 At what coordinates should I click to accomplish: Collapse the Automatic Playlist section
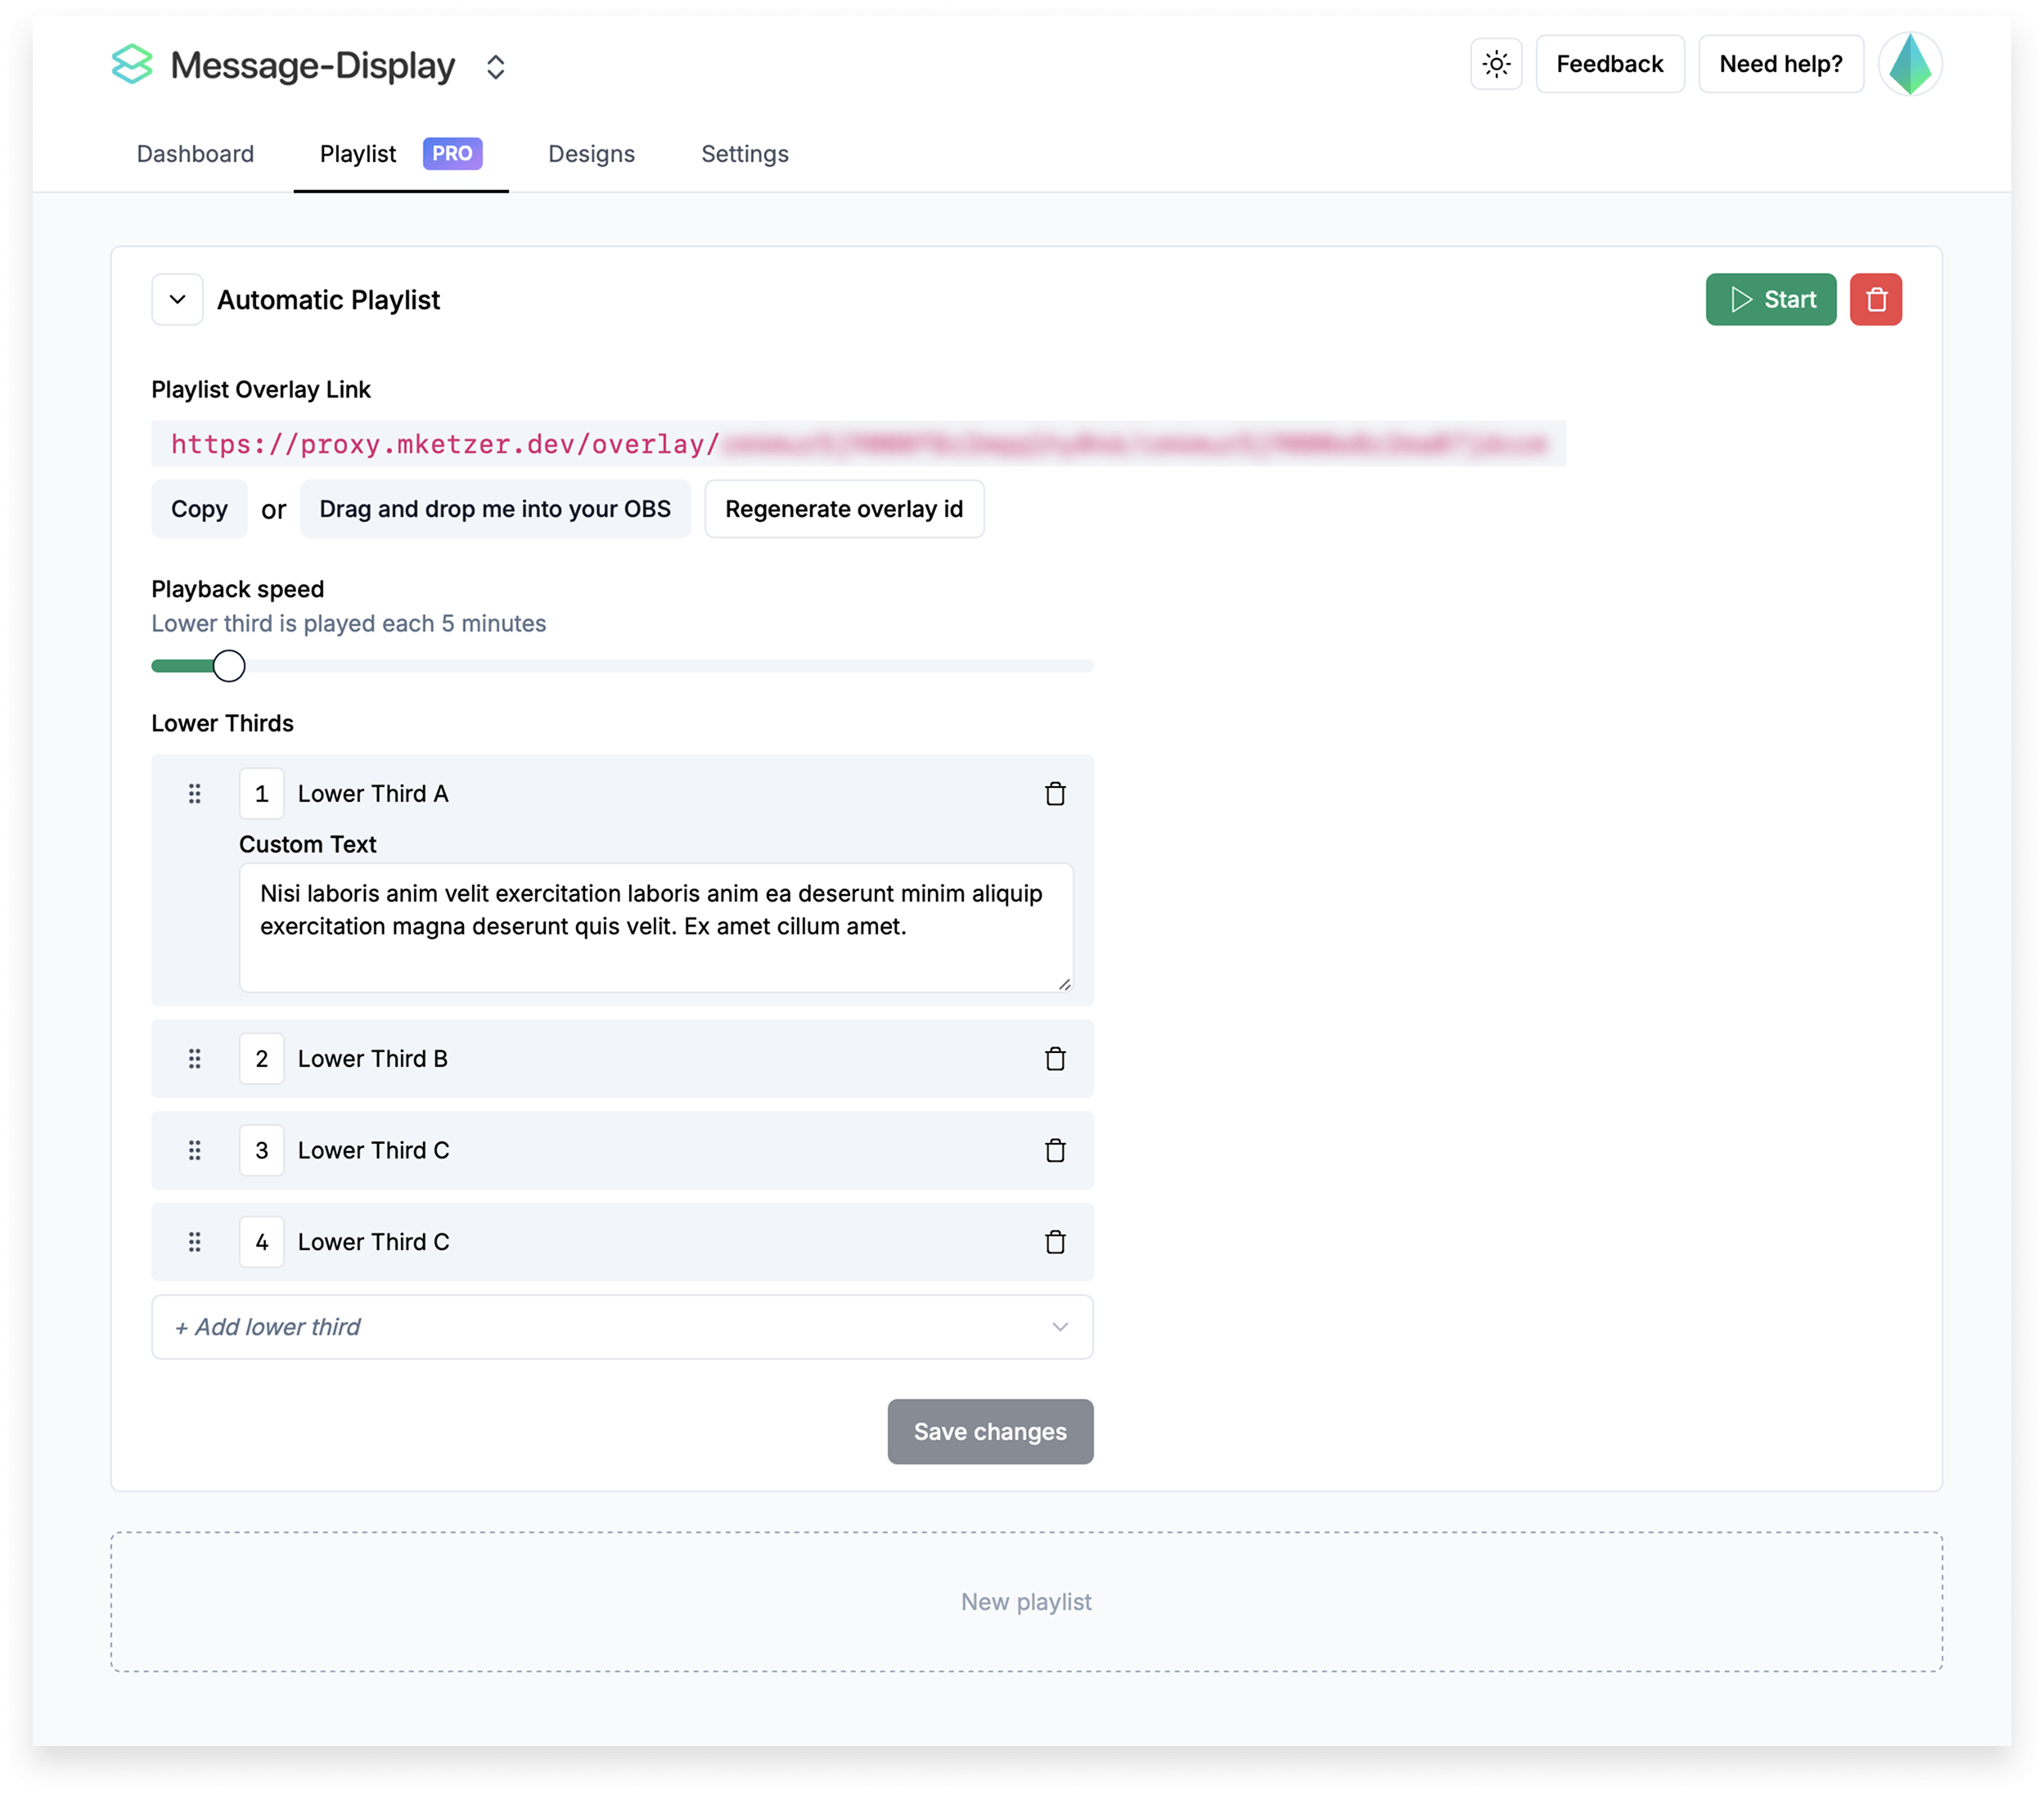[x=178, y=300]
